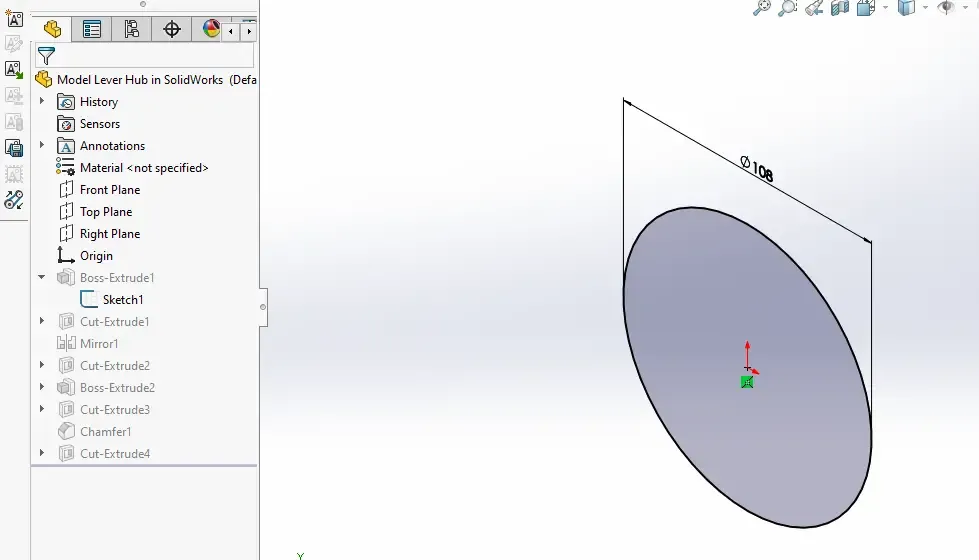Screen dimensions: 979x560
Task: Select Sketch1 in the tree
Action: coord(123,300)
